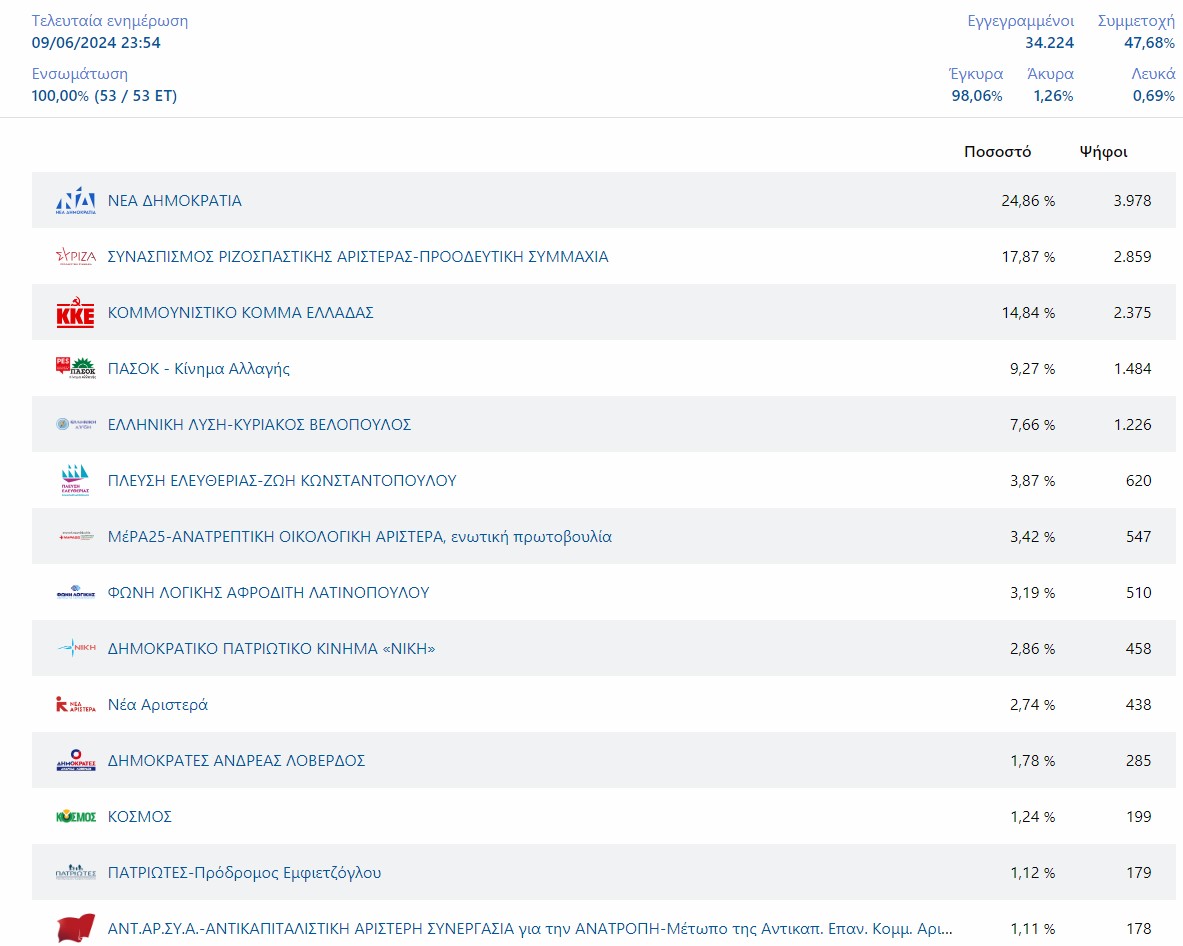1183x946 pixels.
Task: Open the ΚΟΣΜΟΣ party link
Action: [x=140, y=816]
